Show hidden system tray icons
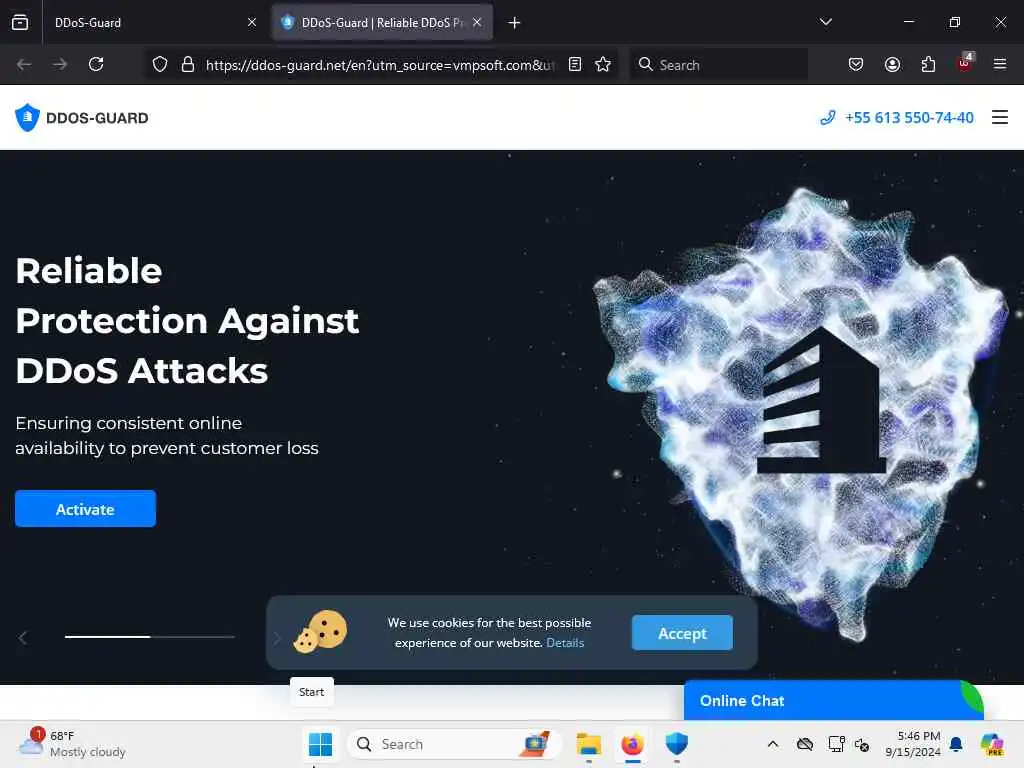The image size is (1024, 768). (x=773, y=744)
